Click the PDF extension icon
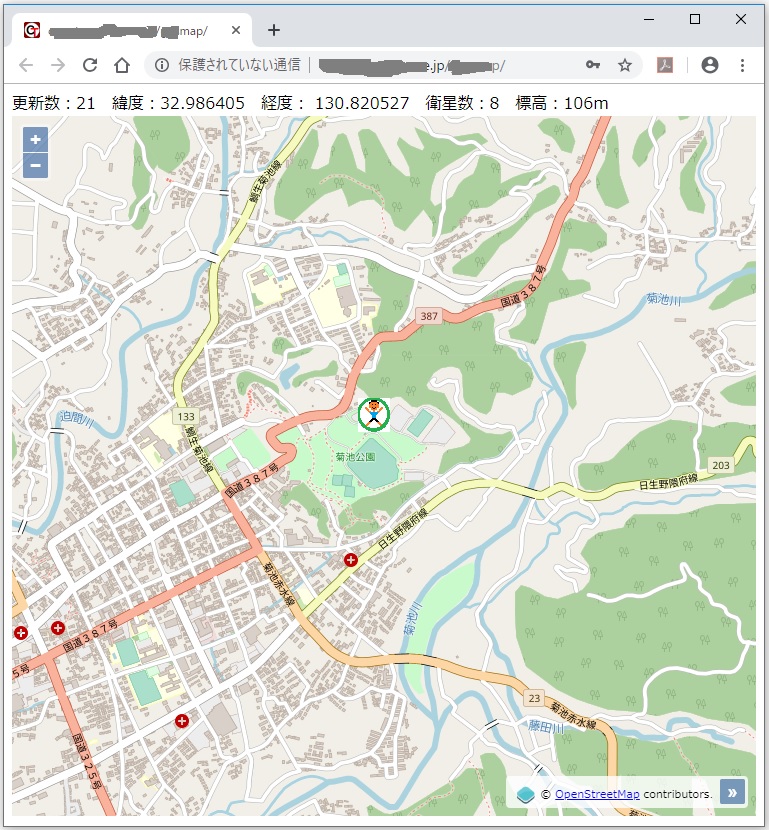The width and height of the screenshot is (769, 830). 664,65
